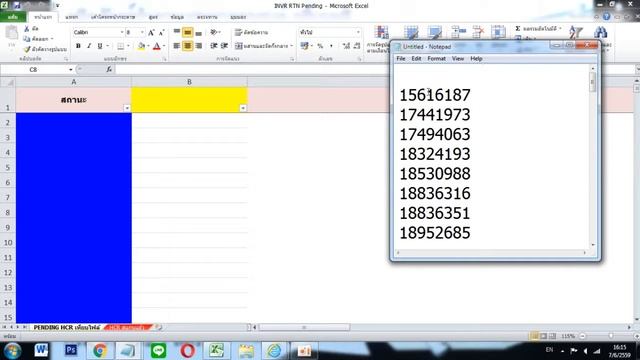Screen dimensions: 640x360
Task: Select row 8 header
Action: tap(8, 212)
